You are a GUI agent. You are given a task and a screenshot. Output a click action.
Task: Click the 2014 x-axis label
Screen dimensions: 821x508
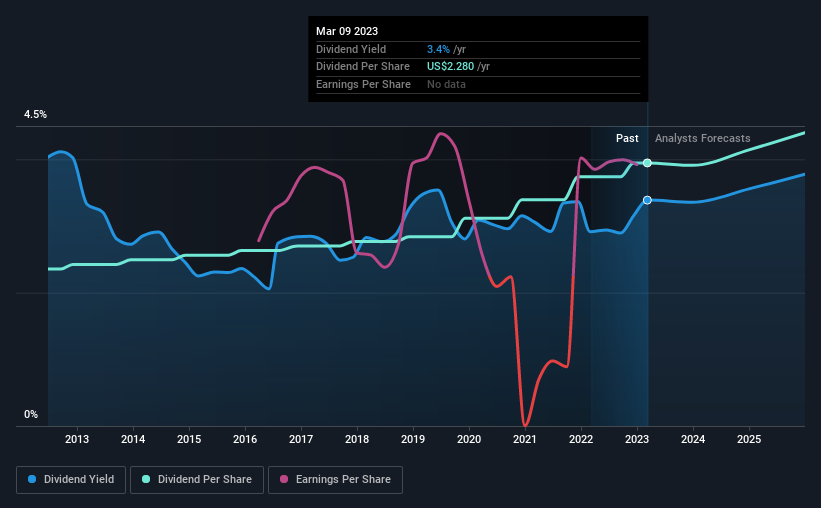(133, 439)
